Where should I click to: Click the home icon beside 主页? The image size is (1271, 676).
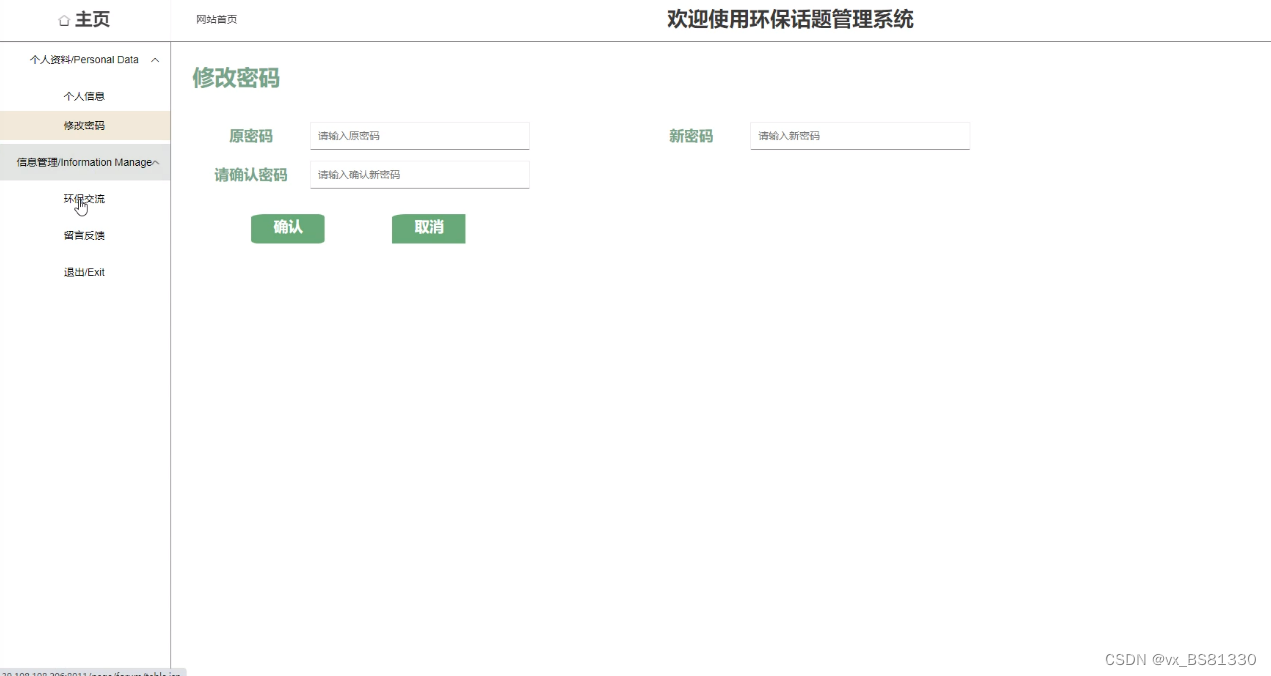click(x=64, y=20)
